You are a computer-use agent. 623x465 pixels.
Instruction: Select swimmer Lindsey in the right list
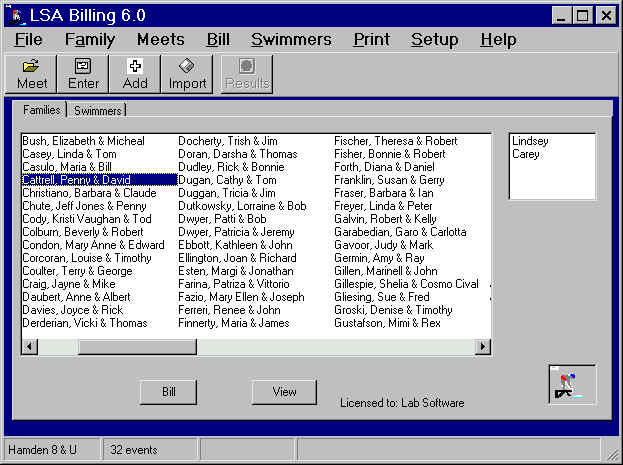pyautogui.click(x=530, y=141)
